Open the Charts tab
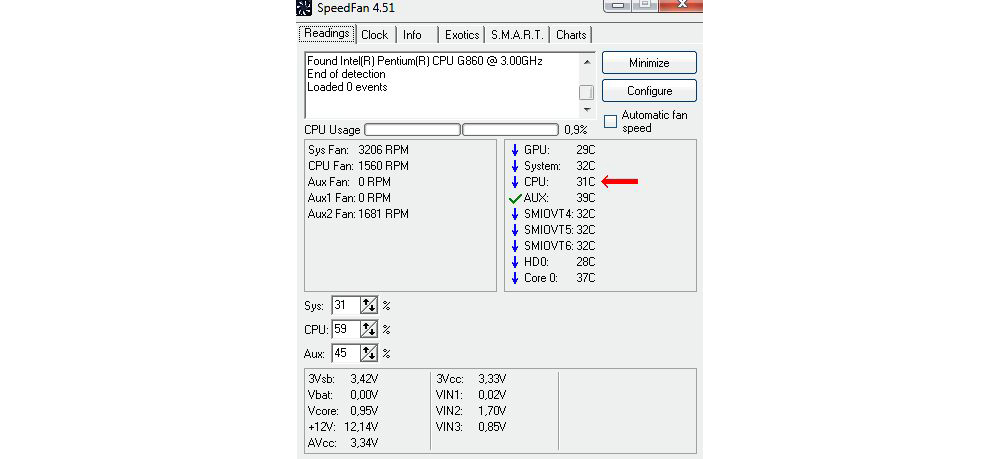 point(571,35)
